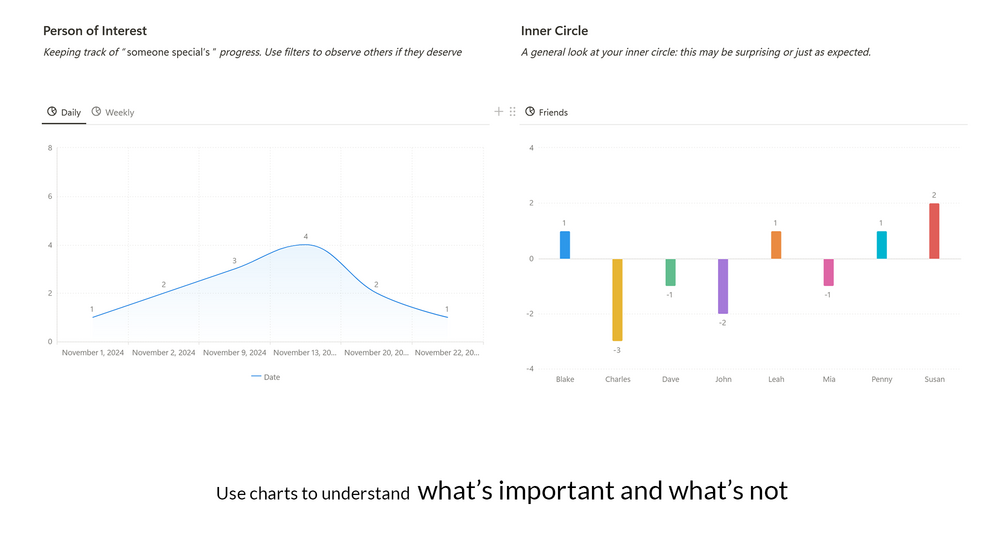The height and width of the screenshot is (546, 1005).
Task: Click the November 1, 2024 data point
Action: click(92, 318)
